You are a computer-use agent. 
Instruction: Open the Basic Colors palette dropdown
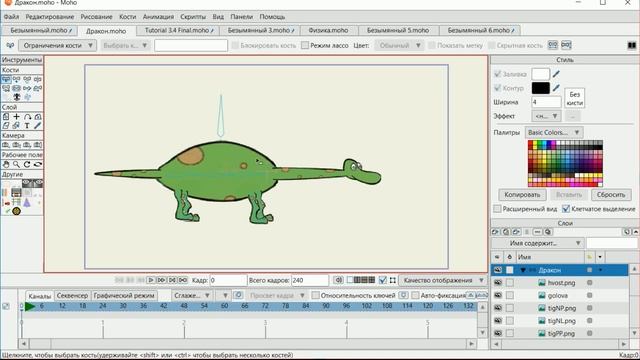tap(553, 132)
